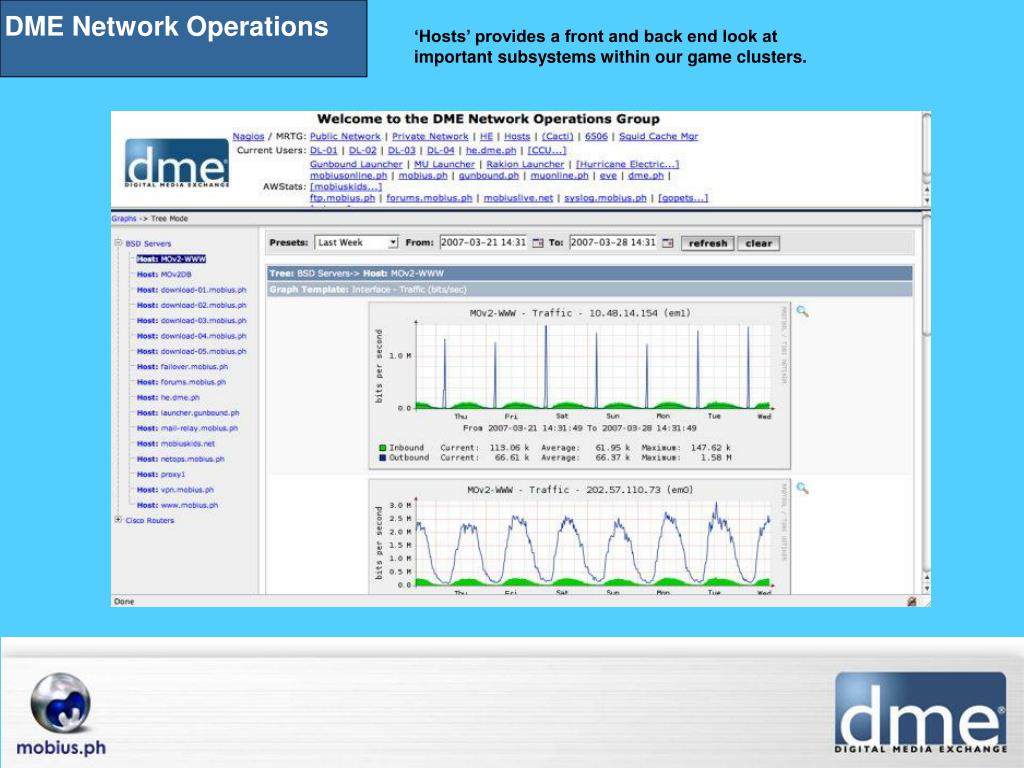Click the main pane vertical scrollbar
The image size is (1024, 768).
pyautogui.click(x=926, y=404)
